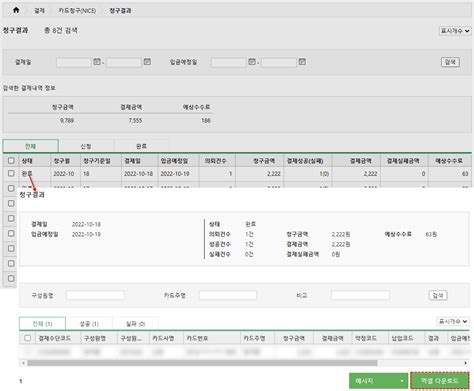This screenshot has height=391, width=474.
Task: Click left arrow of detail horizontal scrollbar
Action: [x=23, y=363]
